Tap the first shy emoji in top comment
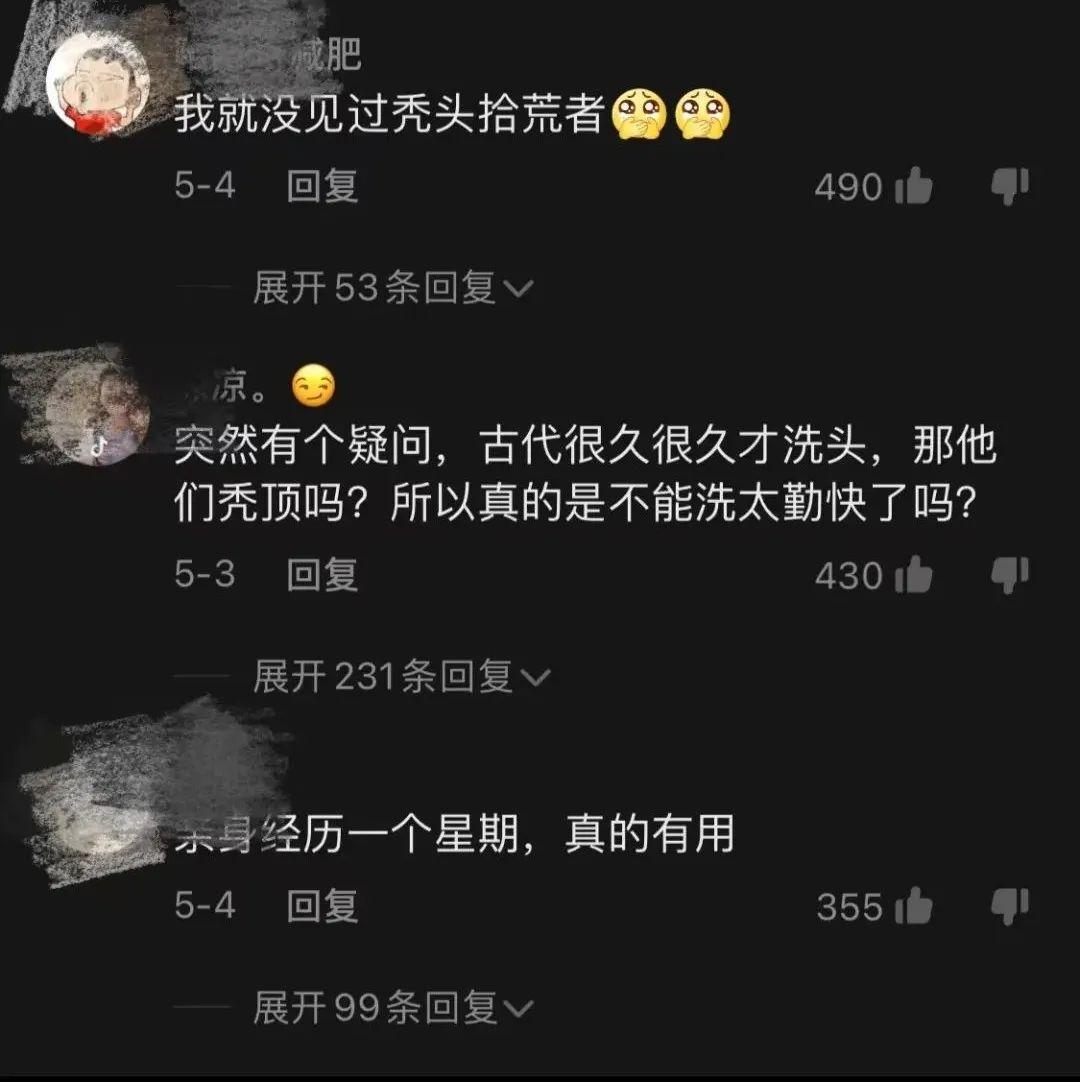1080x1082 pixels. (639, 114)
